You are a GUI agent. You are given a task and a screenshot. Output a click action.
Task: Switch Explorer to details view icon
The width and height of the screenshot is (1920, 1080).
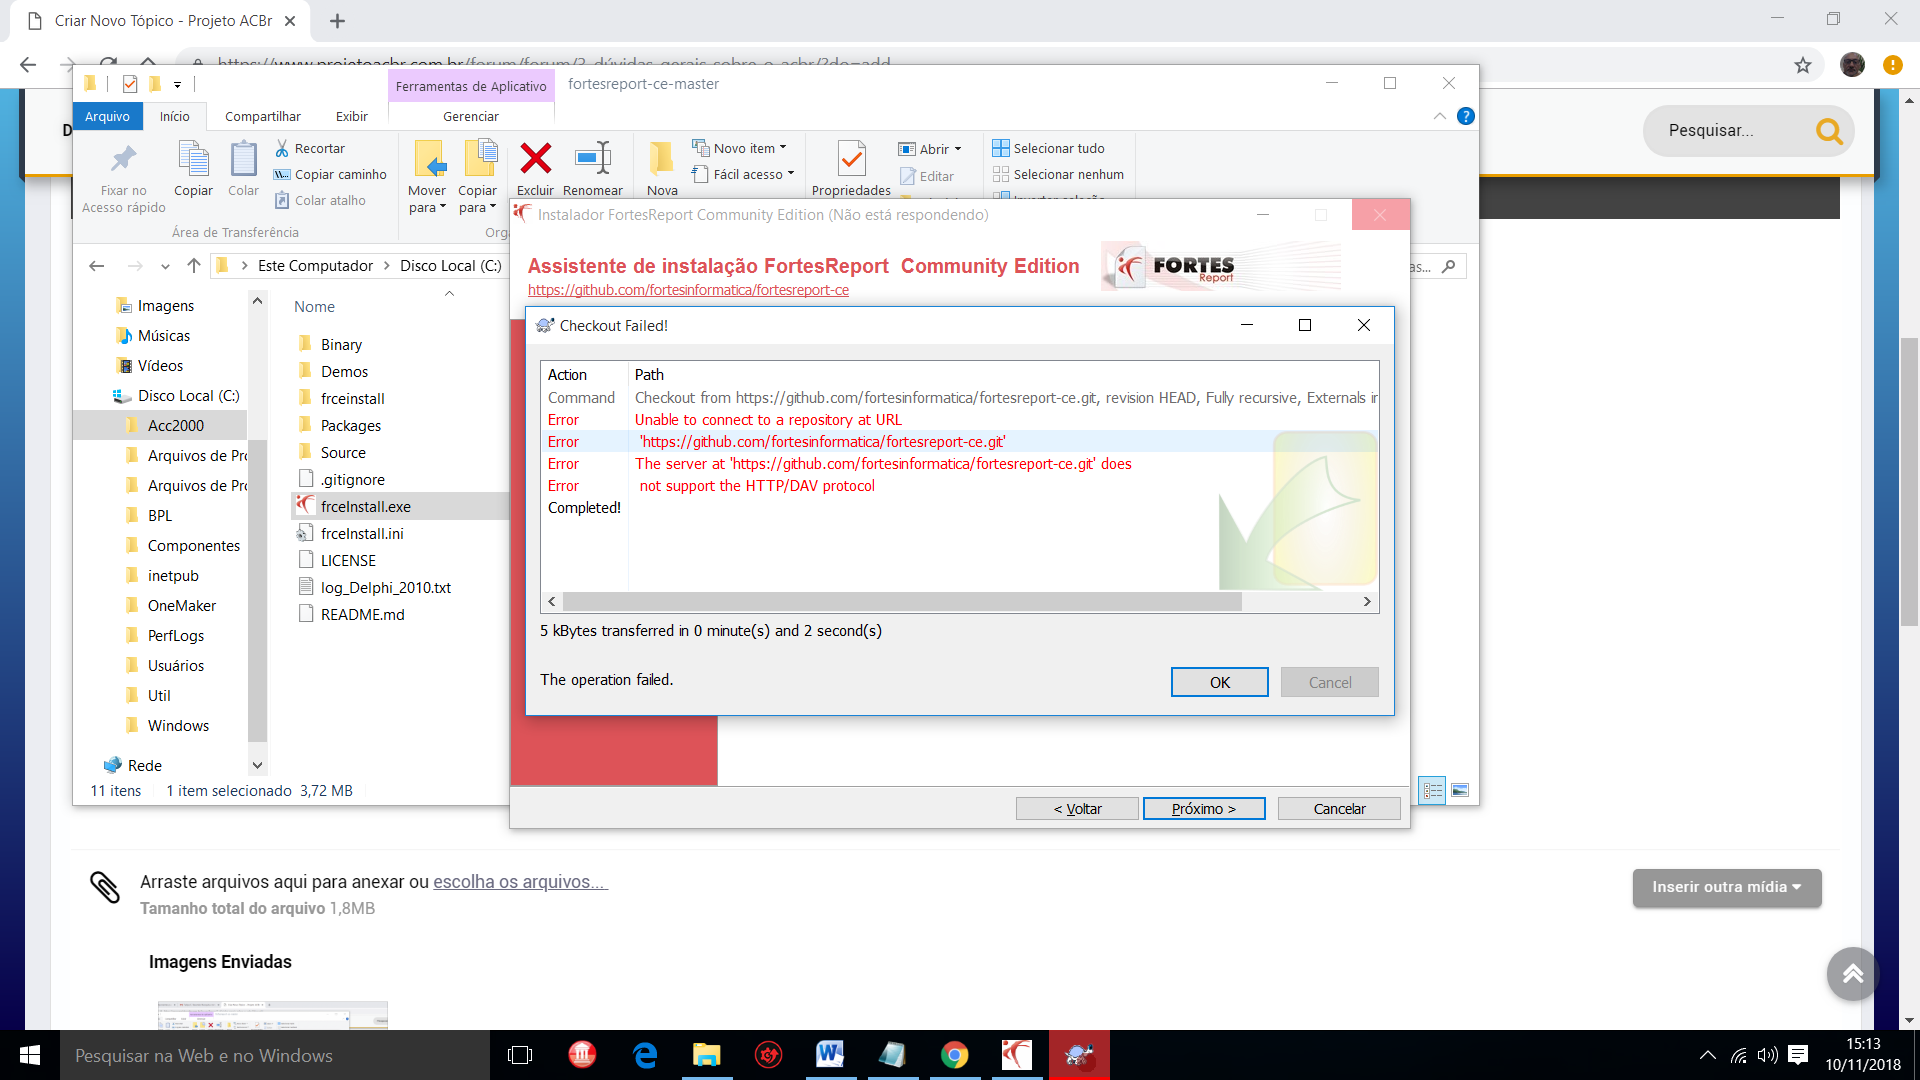click(1432, 790)
